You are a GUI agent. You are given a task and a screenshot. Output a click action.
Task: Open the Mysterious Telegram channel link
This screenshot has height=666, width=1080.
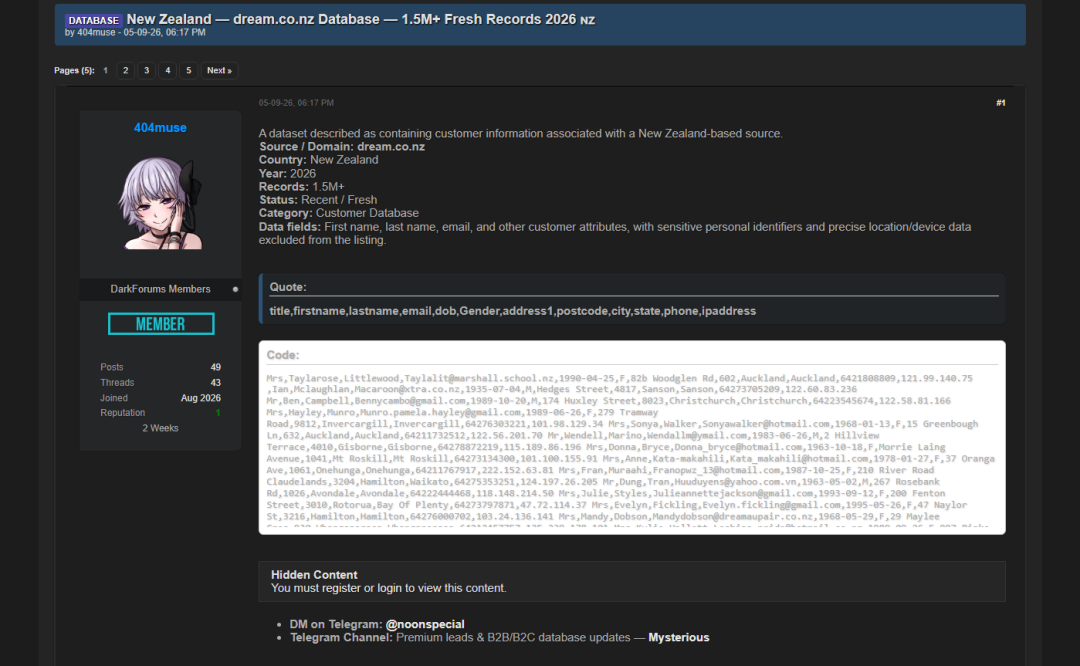click(678, 637)
